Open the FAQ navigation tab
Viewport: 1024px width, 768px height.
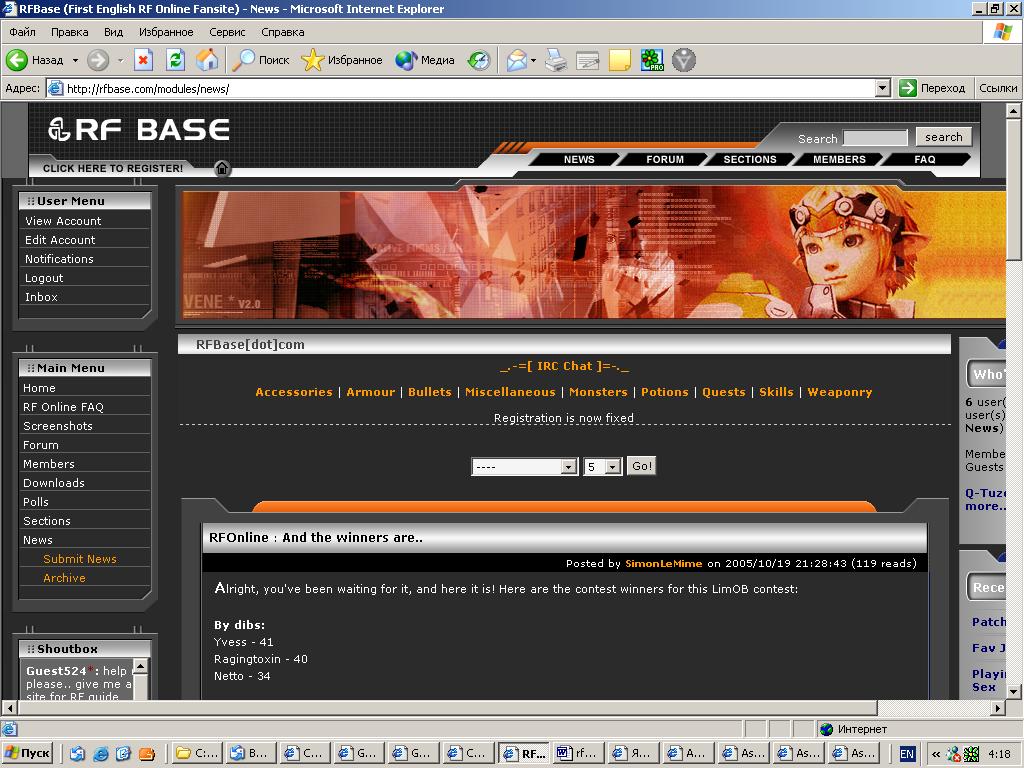(925, 159)
